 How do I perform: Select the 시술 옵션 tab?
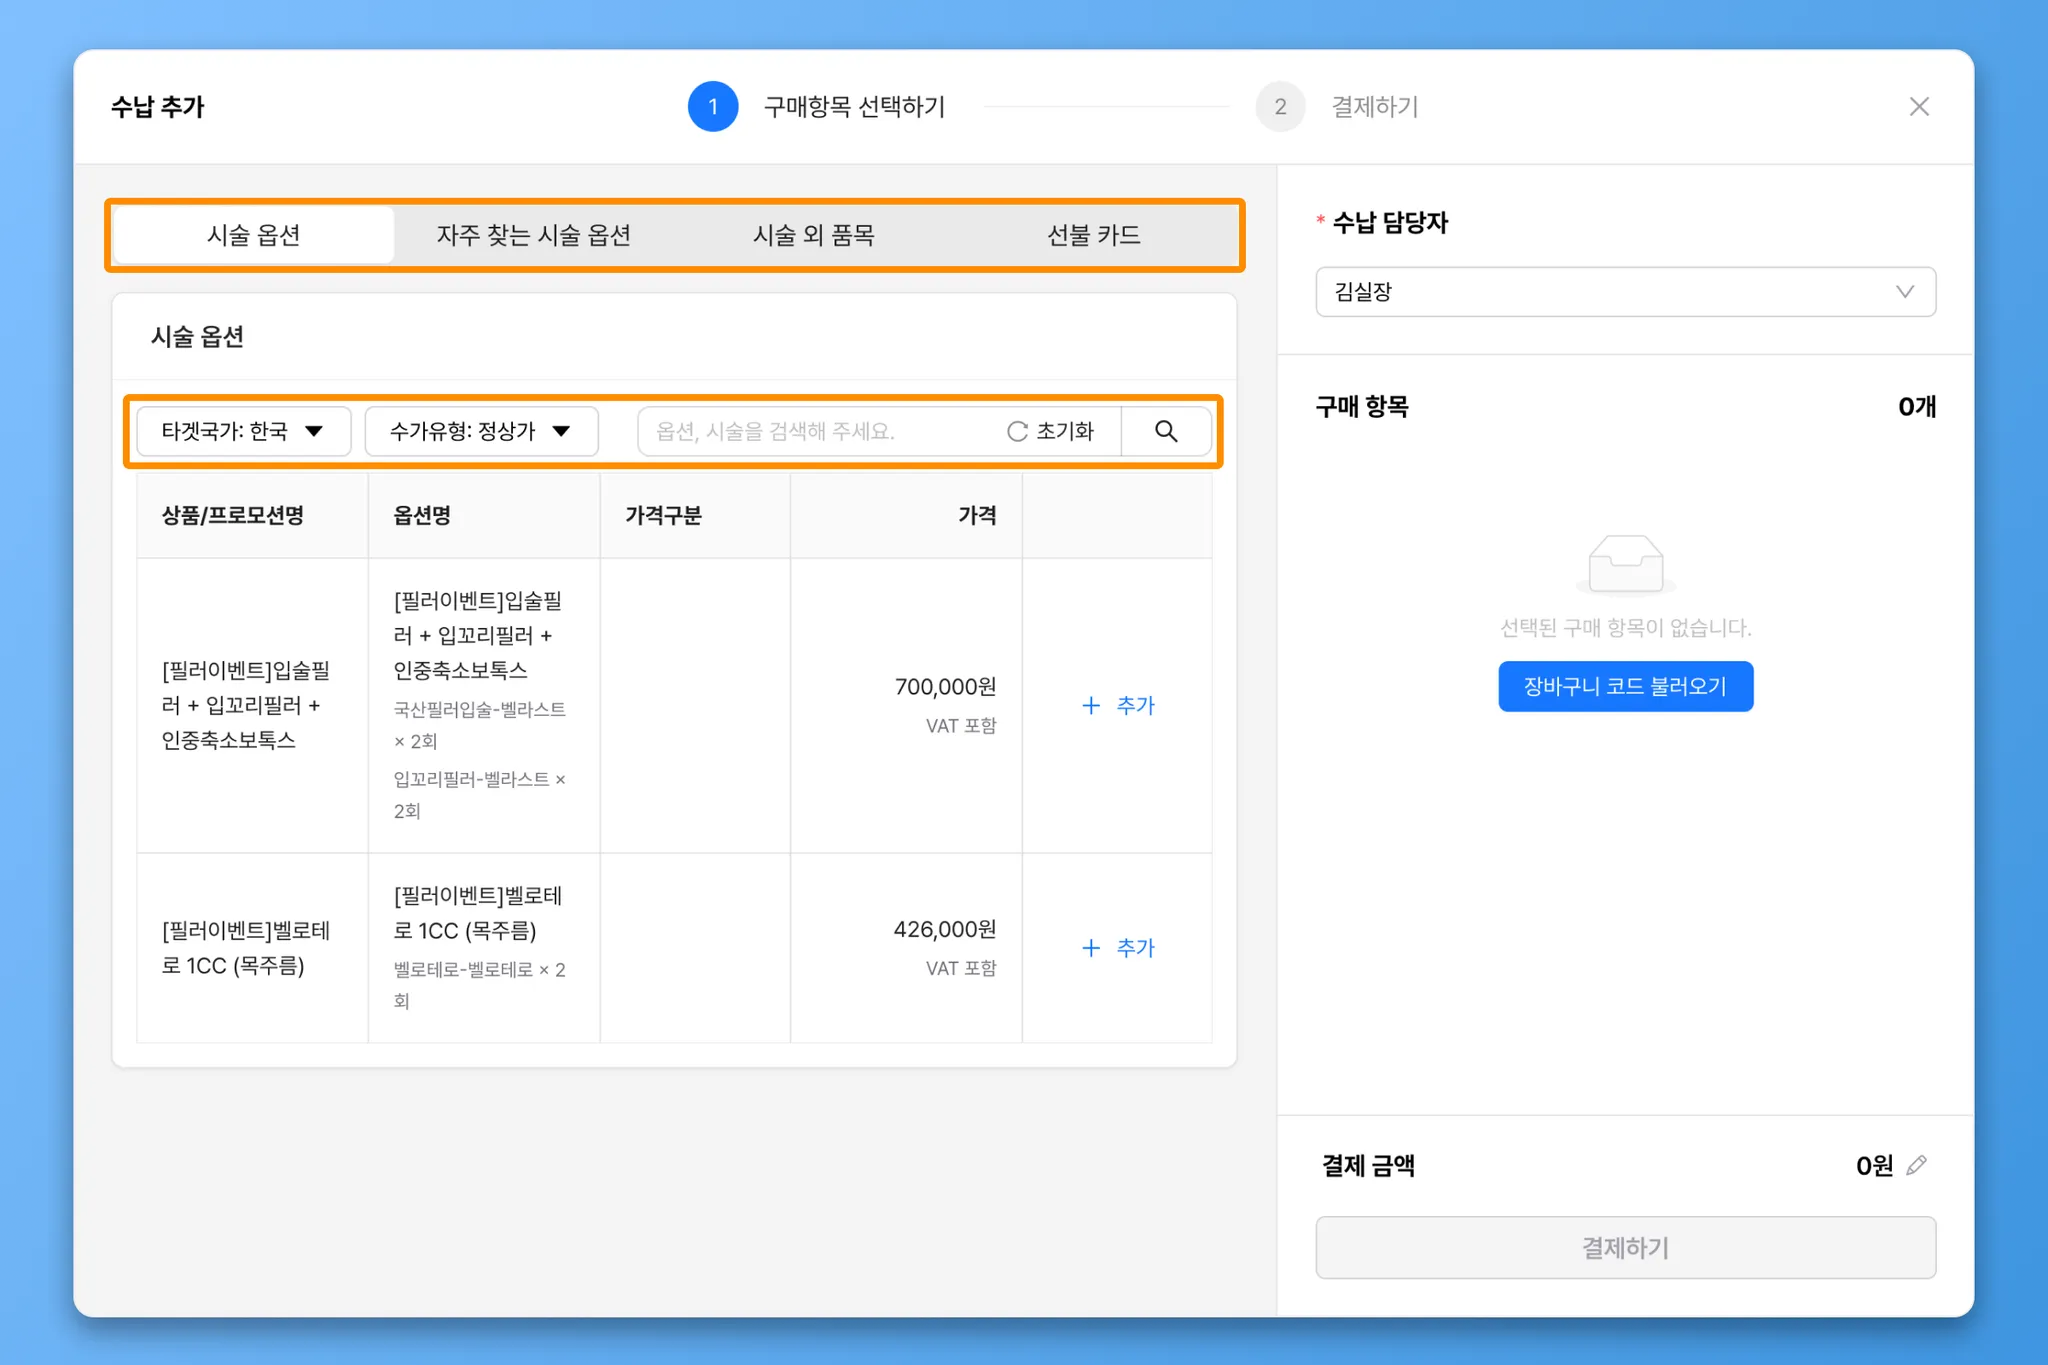pos(254,235)
